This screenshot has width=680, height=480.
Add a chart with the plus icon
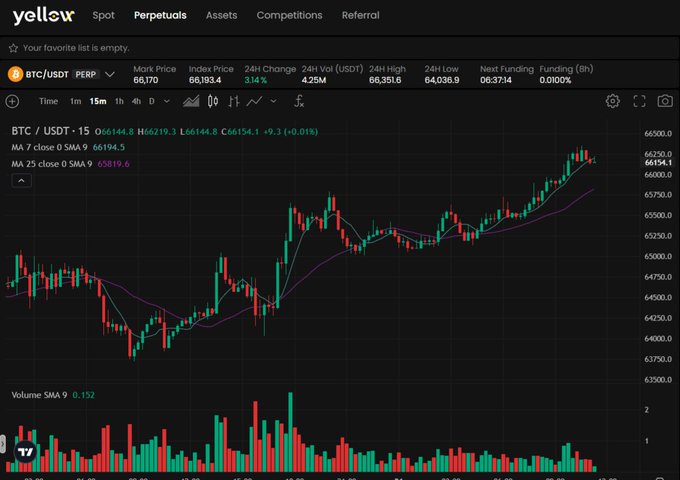click(x=12, y=101)
